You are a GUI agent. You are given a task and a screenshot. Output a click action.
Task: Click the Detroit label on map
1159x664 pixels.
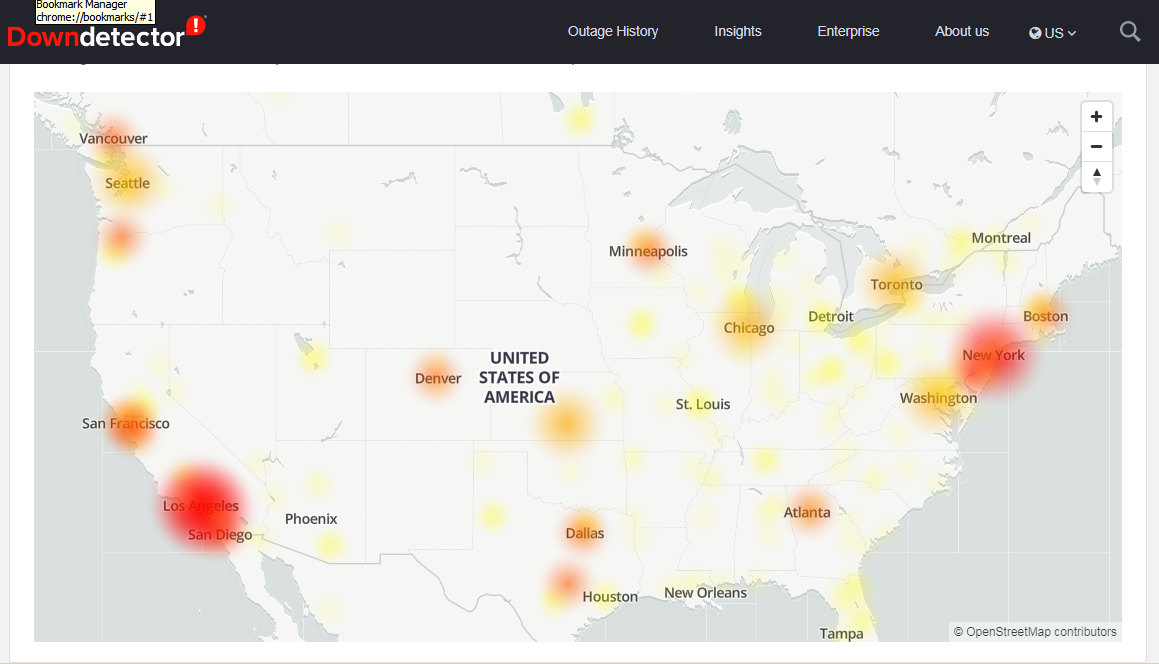click(831, 316)
